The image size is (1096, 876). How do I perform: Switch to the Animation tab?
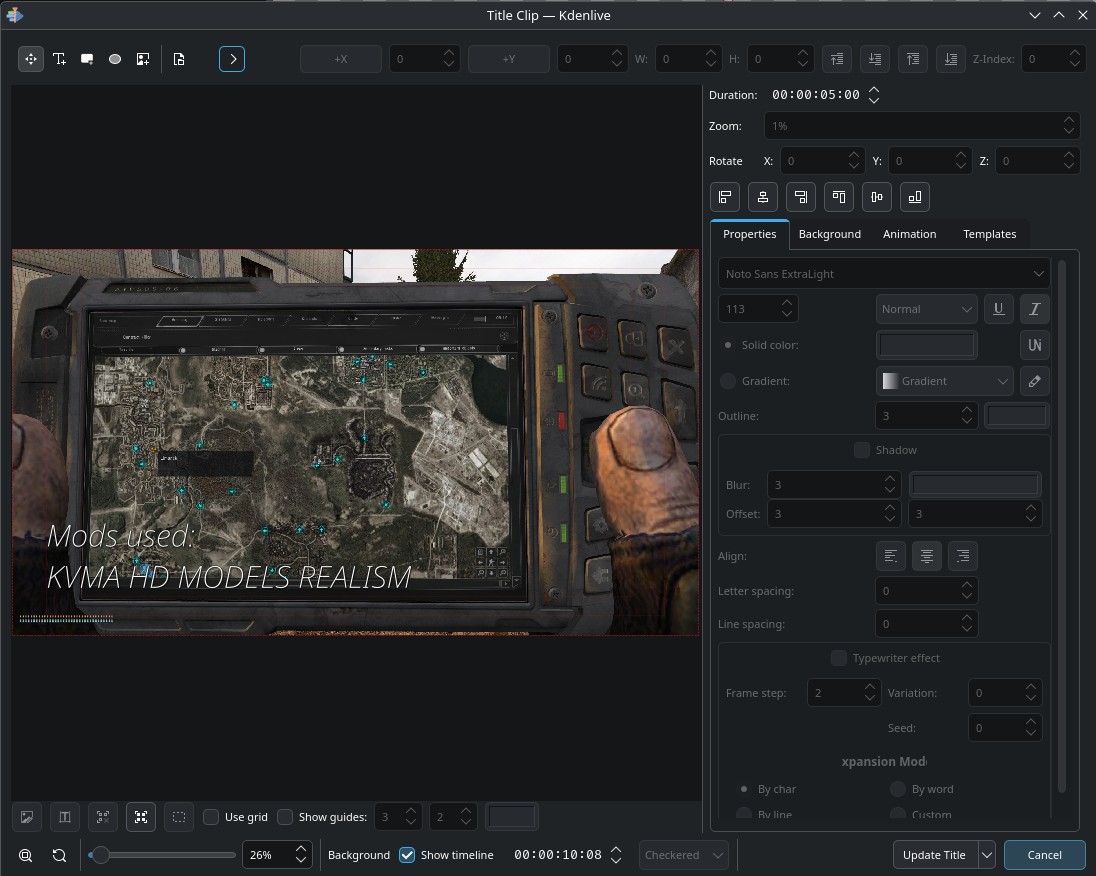(x=909, y=234)
